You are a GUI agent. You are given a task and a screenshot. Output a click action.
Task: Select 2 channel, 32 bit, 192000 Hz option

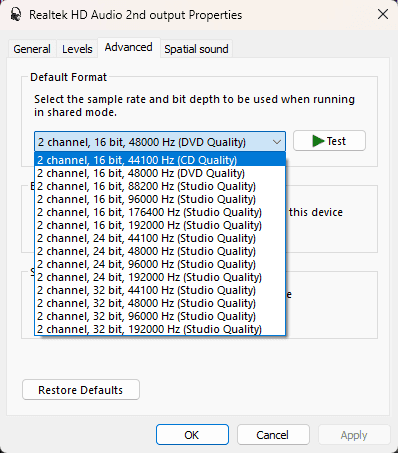[x=160, y=329]
